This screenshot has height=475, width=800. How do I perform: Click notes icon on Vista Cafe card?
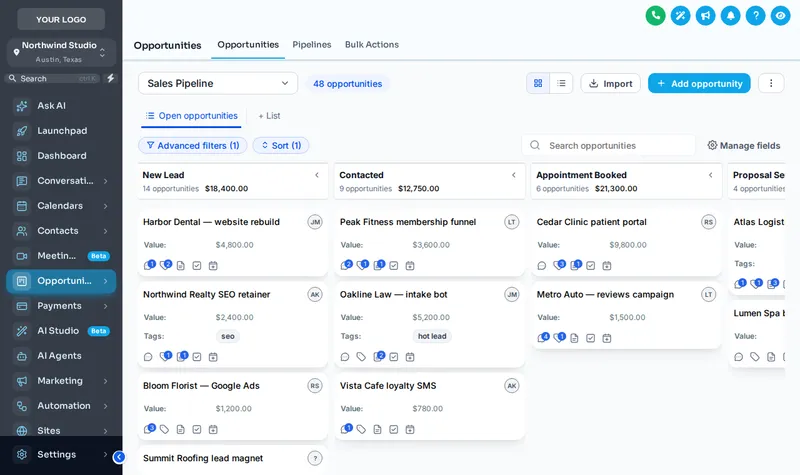point(378,430)
